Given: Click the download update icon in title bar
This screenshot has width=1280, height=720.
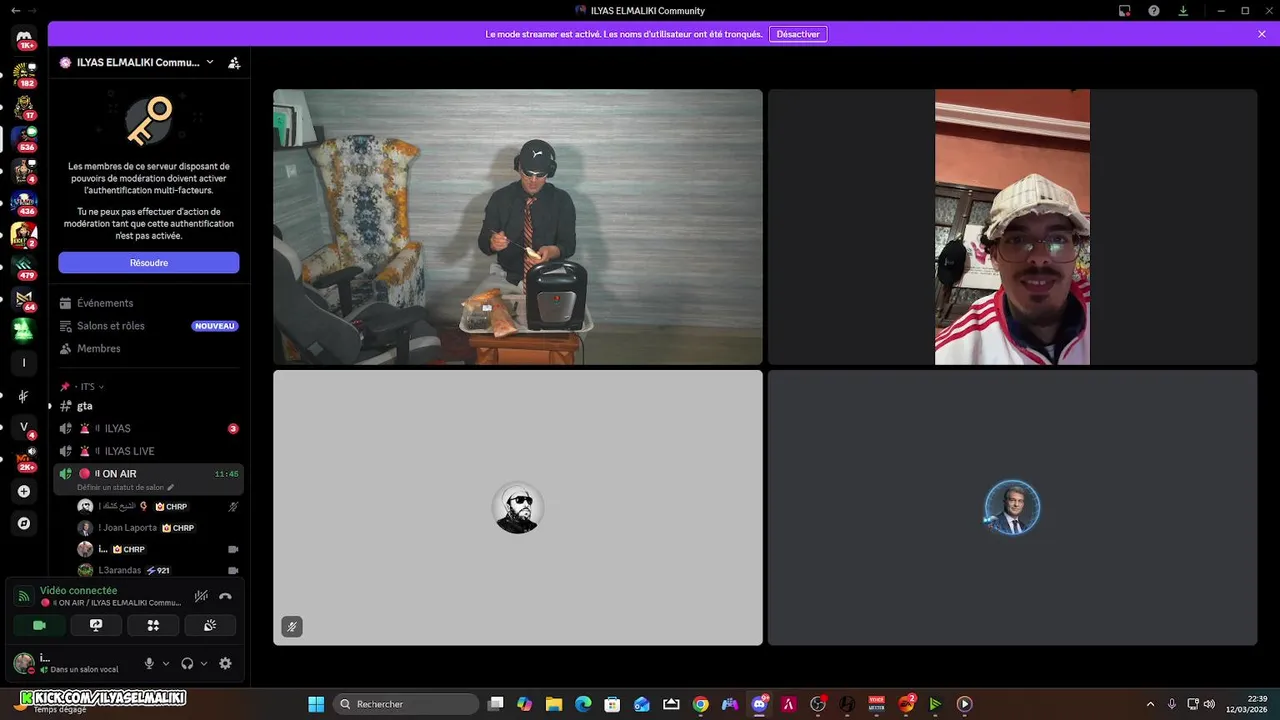Looking at the screenshot, I should tap(1184, 11).
